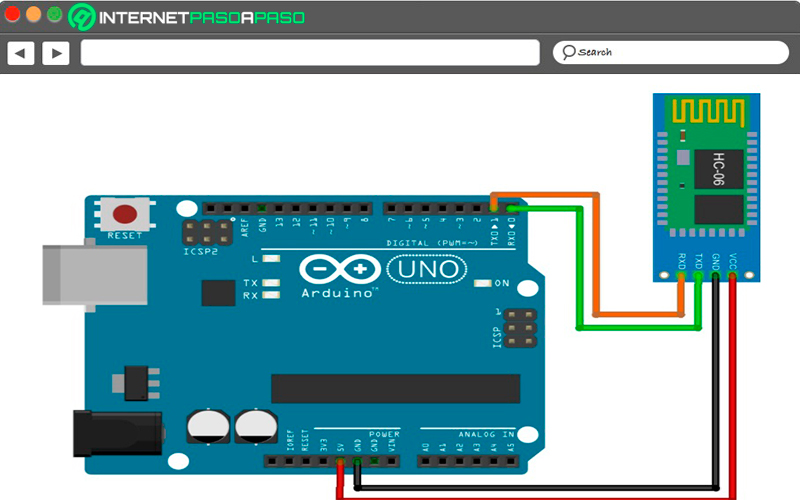The width and height of the screenshot is (800, 500).
Task: Click the UNO oval label
Action: click(x=427, y=269)
